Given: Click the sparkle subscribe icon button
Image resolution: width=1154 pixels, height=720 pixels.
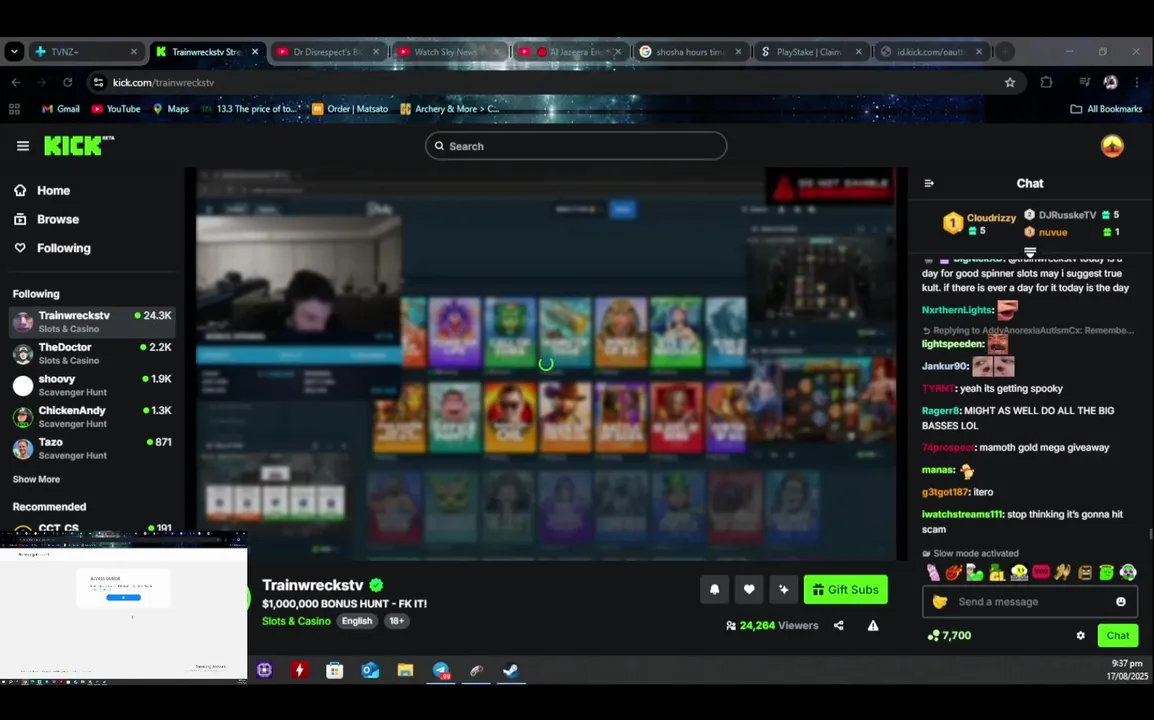Looking at the screenshot, I should (784, 590).
